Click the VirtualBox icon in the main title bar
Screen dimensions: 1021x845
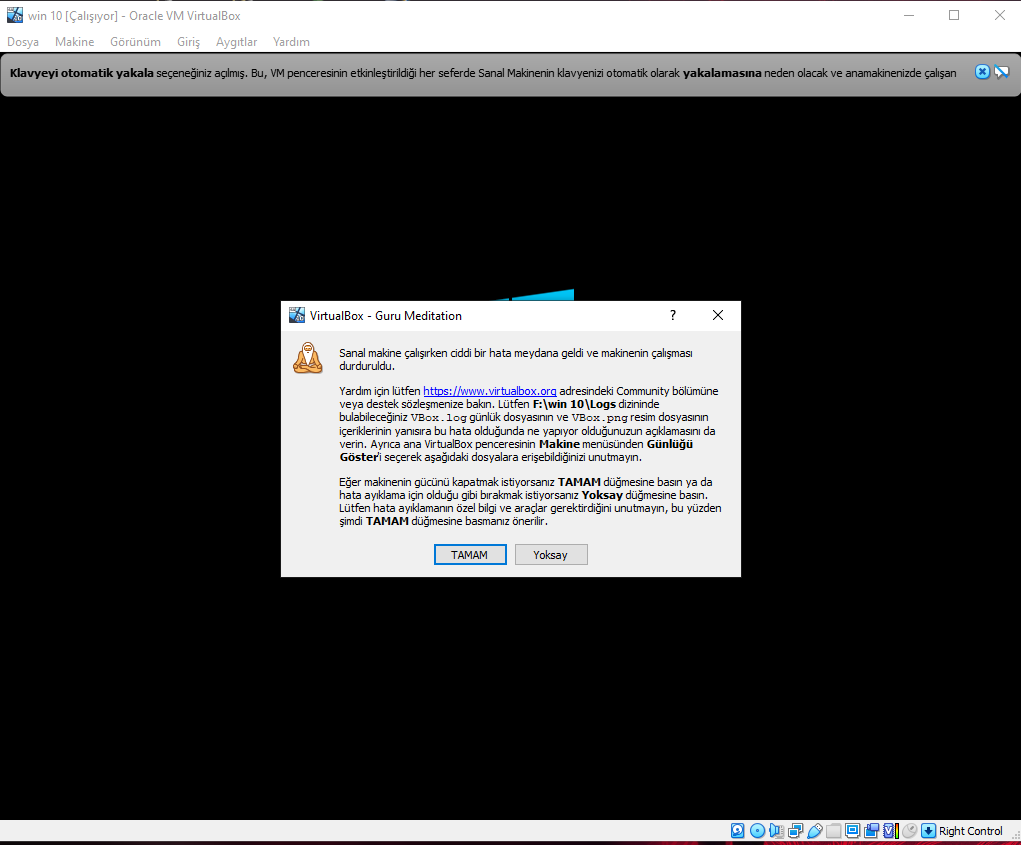[x=14, y=15]
